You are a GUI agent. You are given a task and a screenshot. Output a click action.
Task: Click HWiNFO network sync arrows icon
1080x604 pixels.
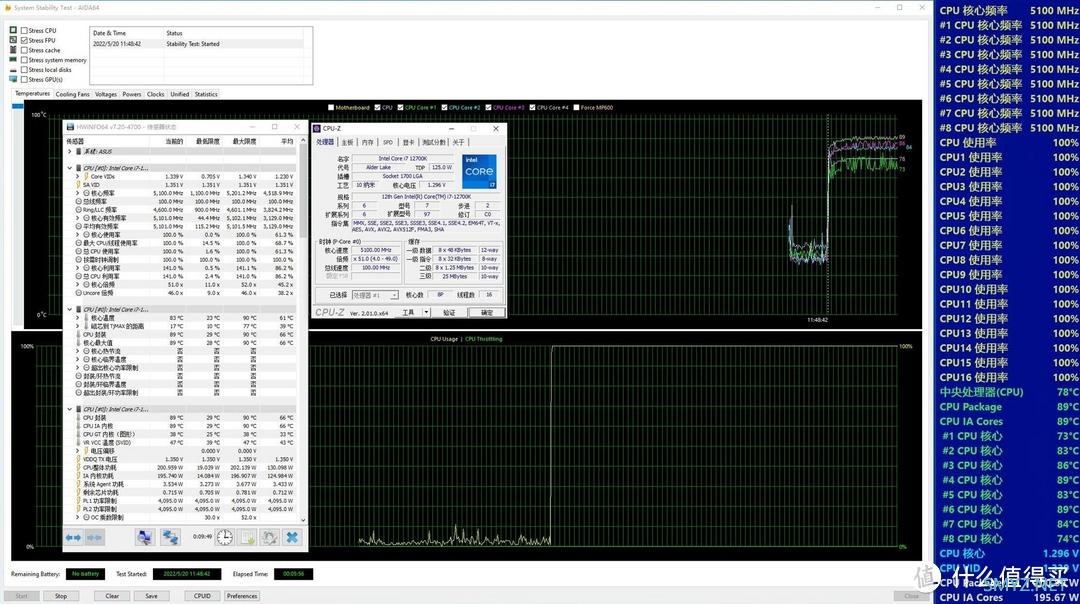point(170,537)
